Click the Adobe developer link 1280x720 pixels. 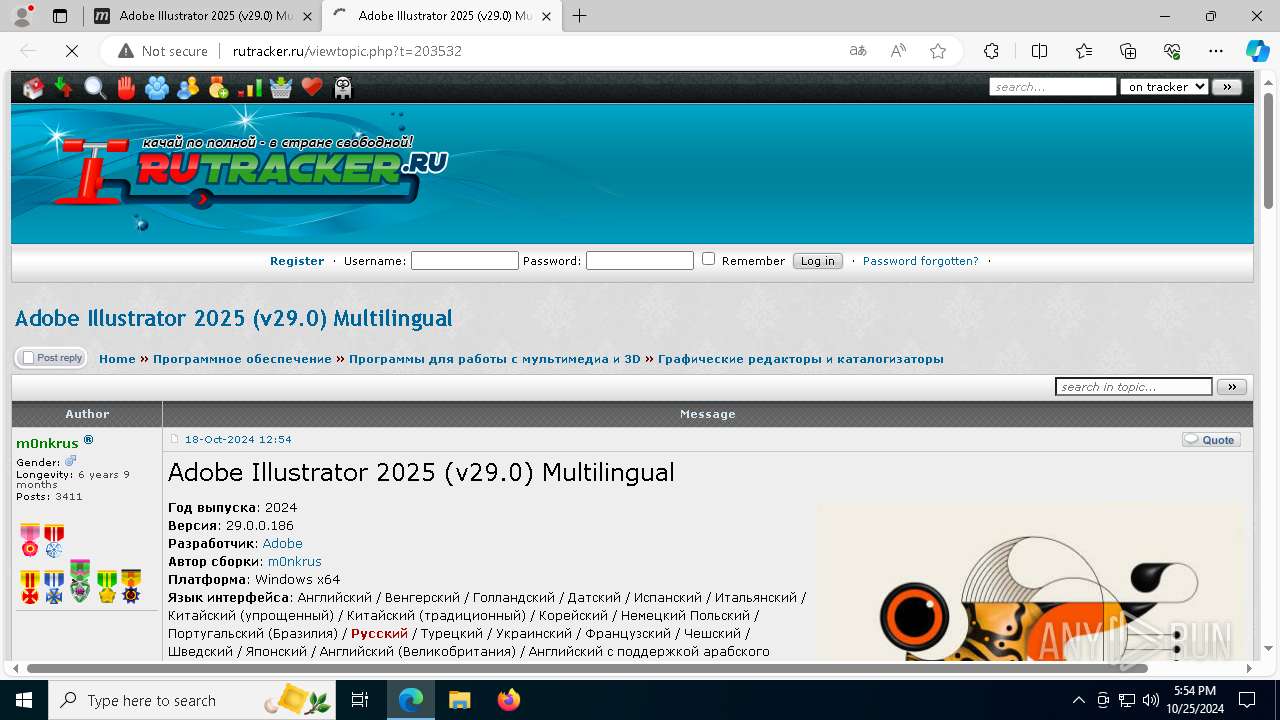(x=282, y=544)
